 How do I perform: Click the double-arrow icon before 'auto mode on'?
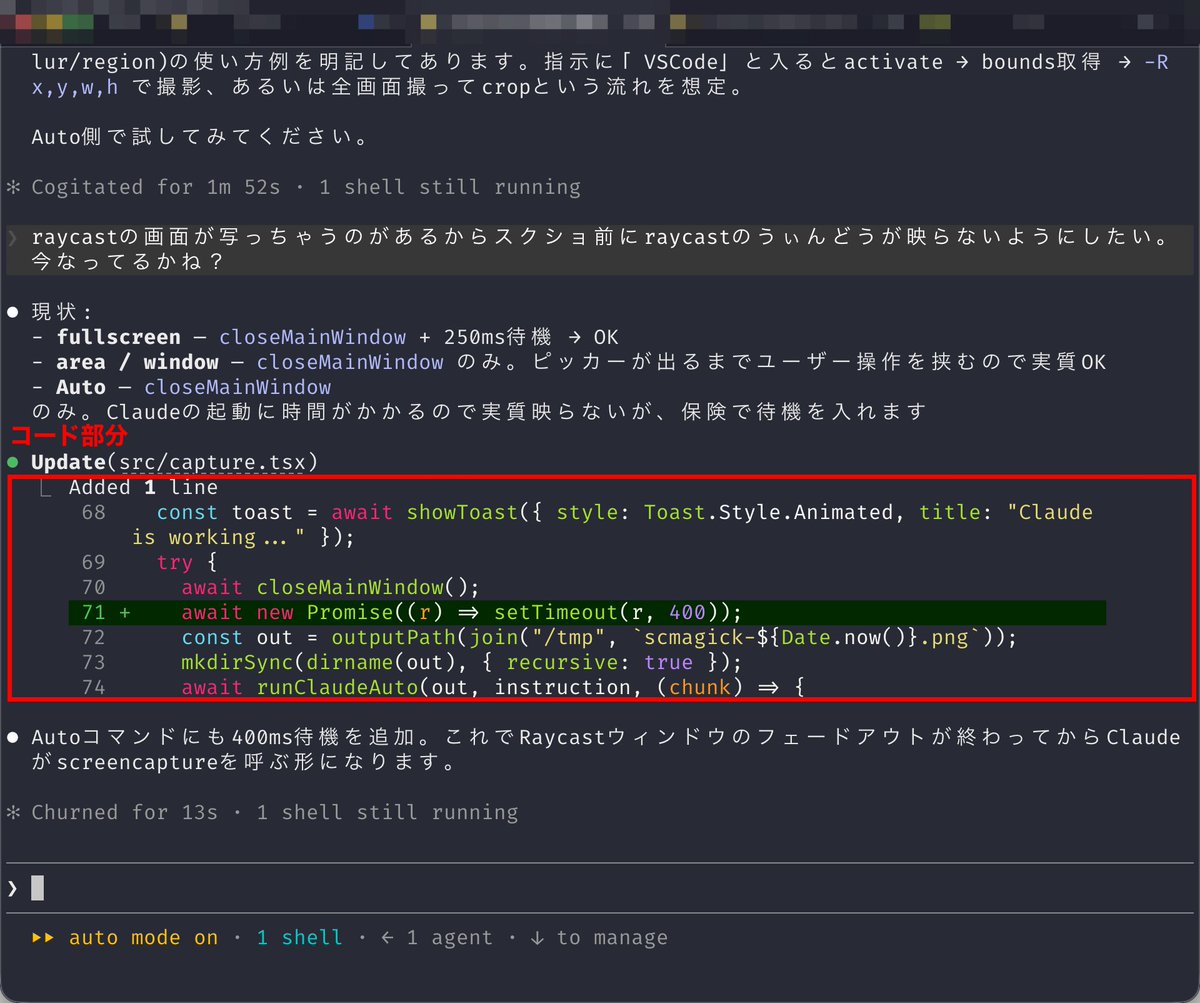pos(43,938)
